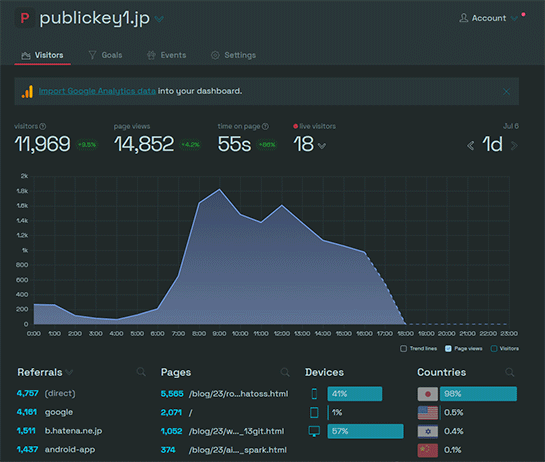Enable the Trend lines checkbox
The image size is (545, 462).
pos(403,348)
